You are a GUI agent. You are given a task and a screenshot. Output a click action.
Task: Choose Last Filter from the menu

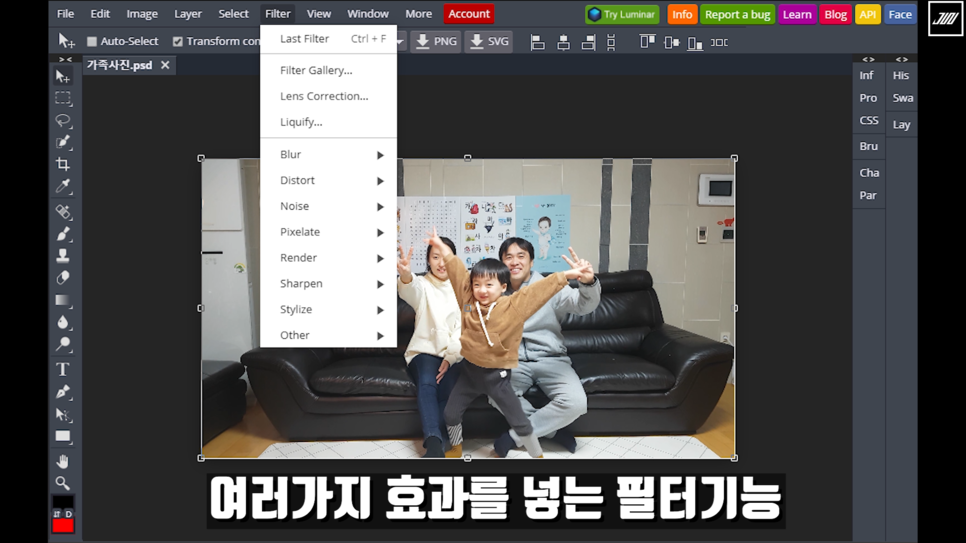(328, 39)
